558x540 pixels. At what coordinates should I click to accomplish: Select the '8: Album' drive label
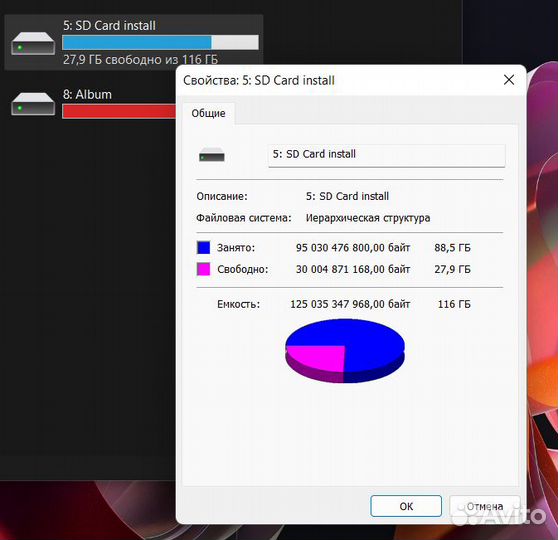pyautogui.click(x=87, y=94)
